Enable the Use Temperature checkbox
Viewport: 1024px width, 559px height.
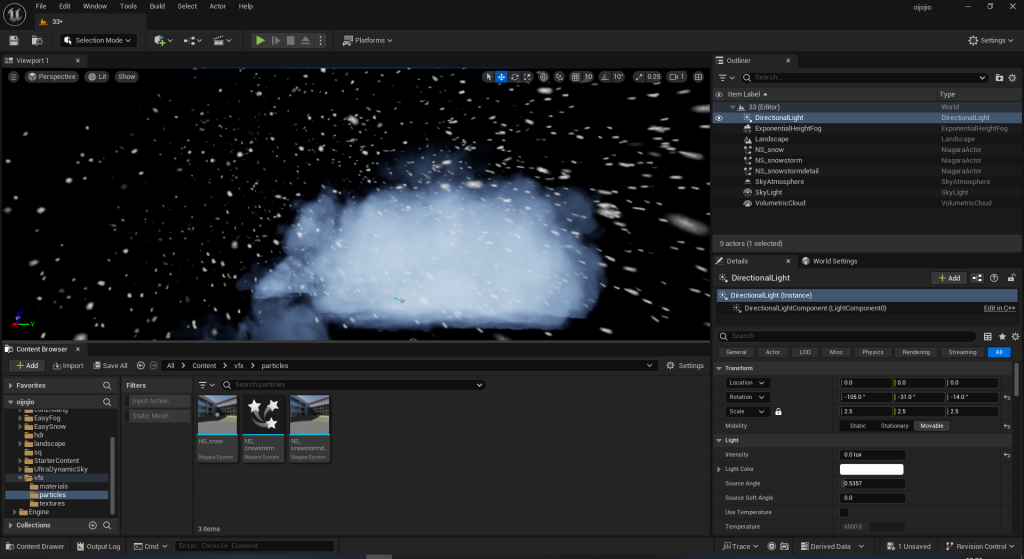pyautogui.click(x=844, y=512)
